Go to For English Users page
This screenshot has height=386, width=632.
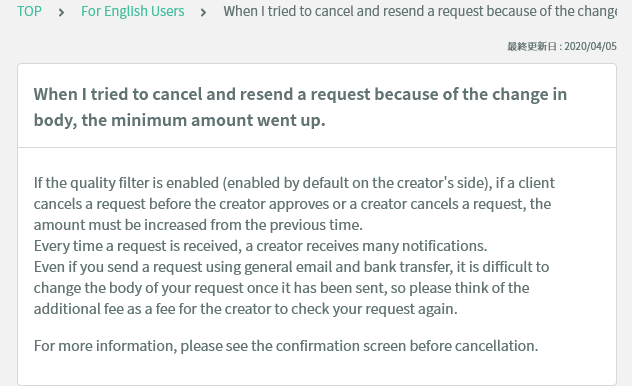133,11
